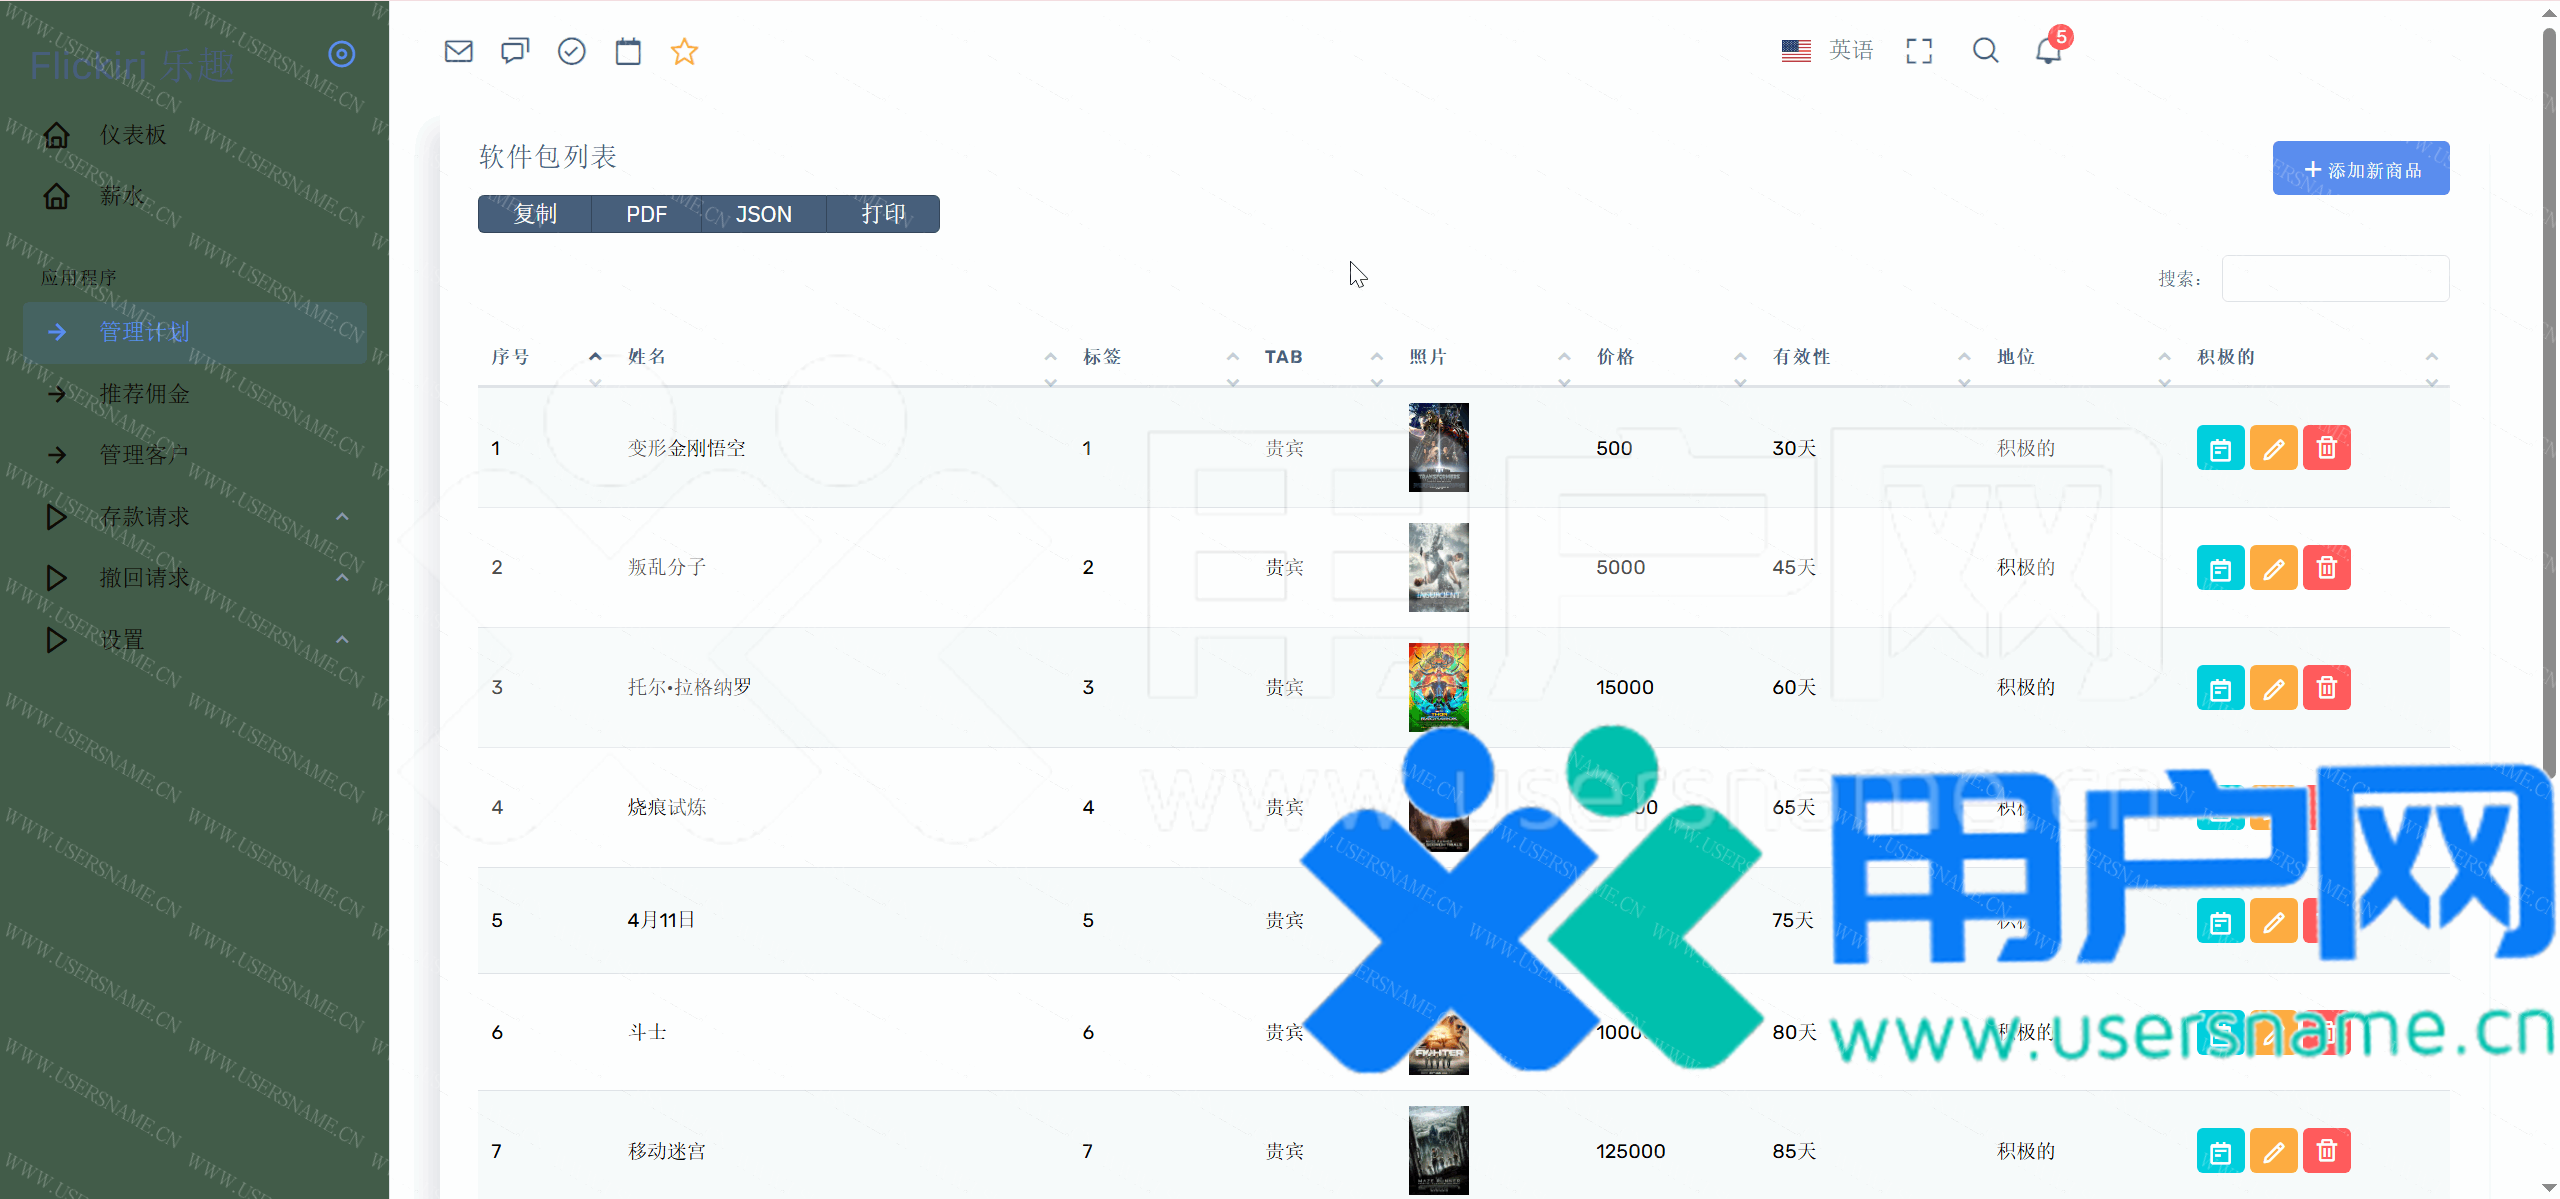Click the search magnifier icon in header

click(1985, 51)
